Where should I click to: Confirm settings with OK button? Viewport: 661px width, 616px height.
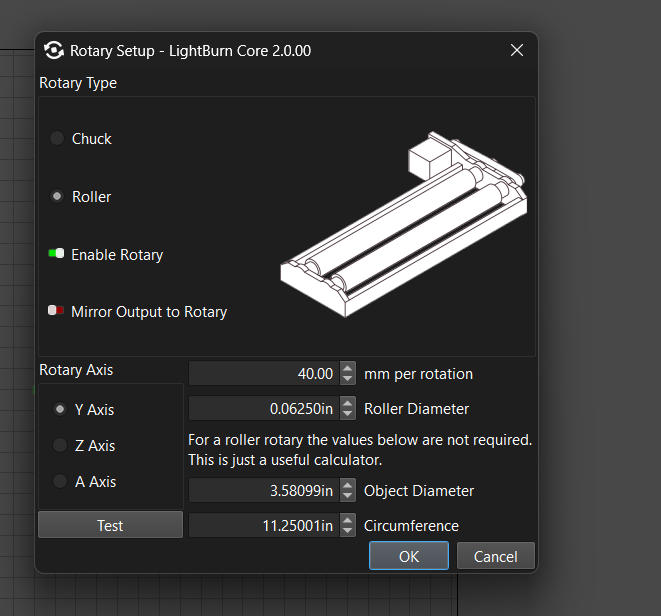click(x=408, y=556)
